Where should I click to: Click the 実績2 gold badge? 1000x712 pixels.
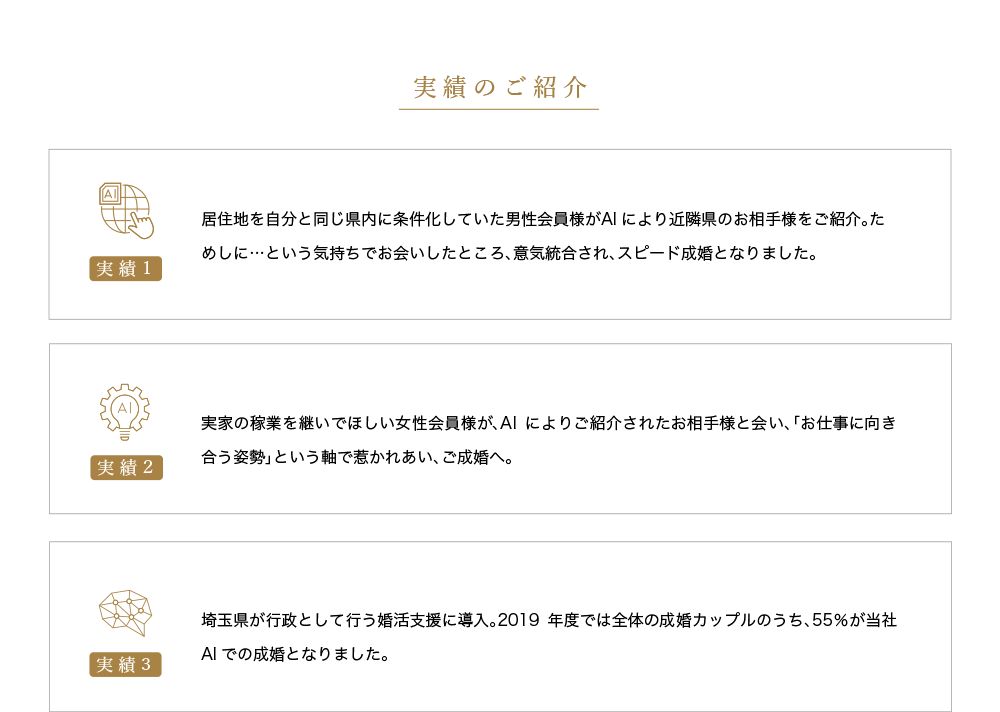(x=126, y=468)
